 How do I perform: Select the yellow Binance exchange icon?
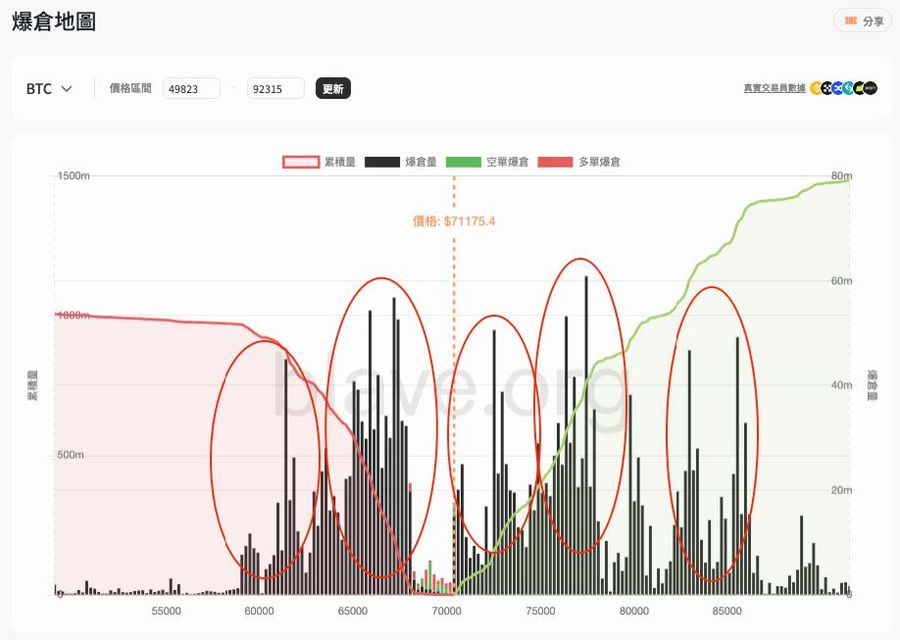tap(816, 88)
